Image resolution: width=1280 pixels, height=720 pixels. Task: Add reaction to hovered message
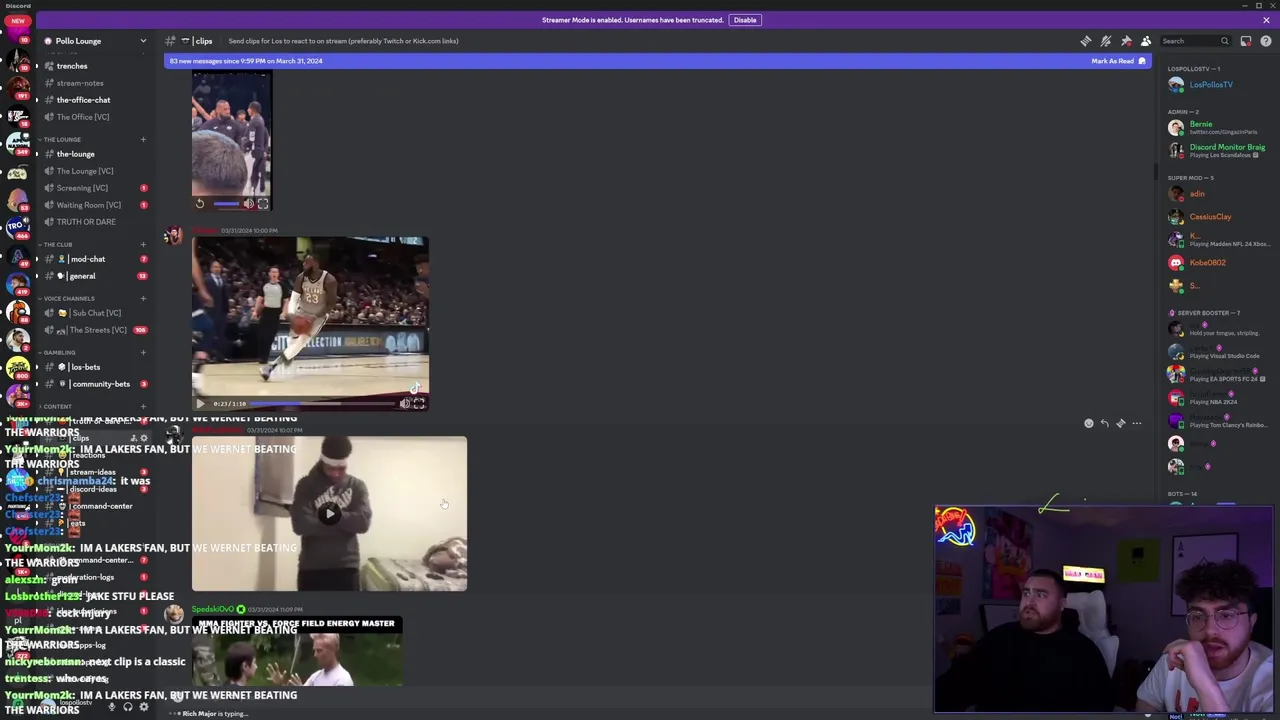[1089, 424]
